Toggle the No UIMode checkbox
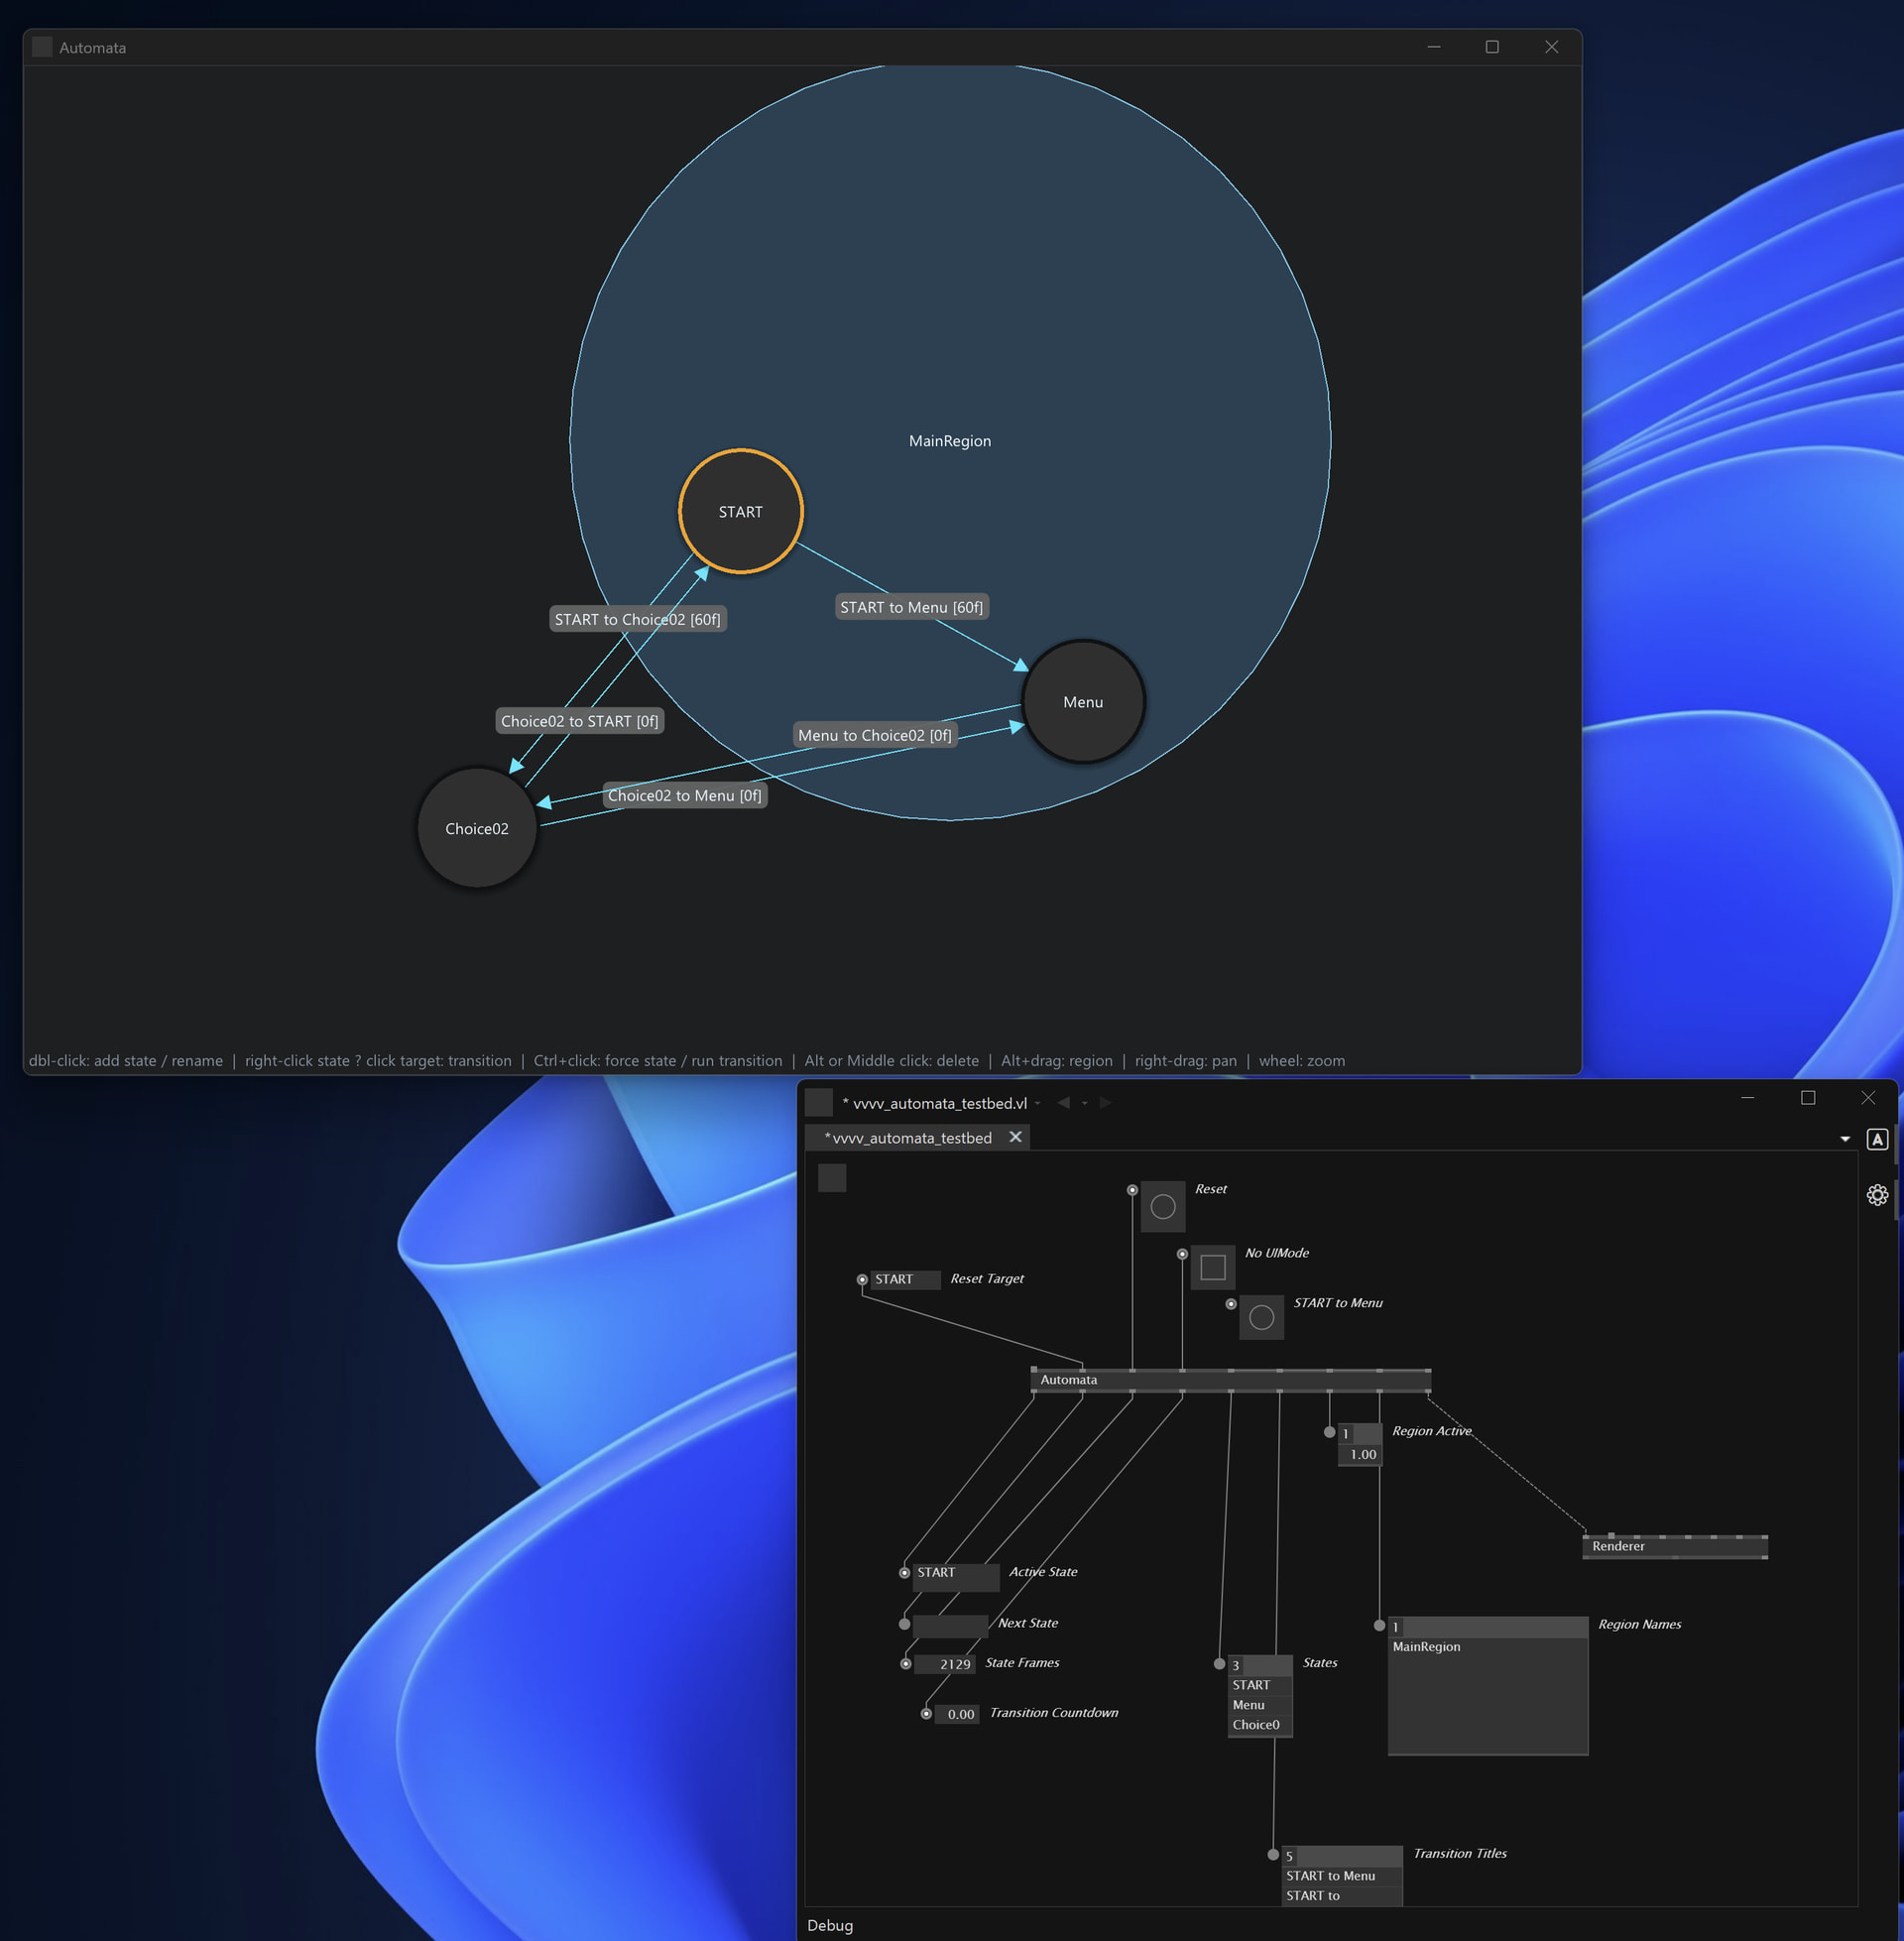This screenshot has width=1904, height=1941. tap(1213, 1267)
